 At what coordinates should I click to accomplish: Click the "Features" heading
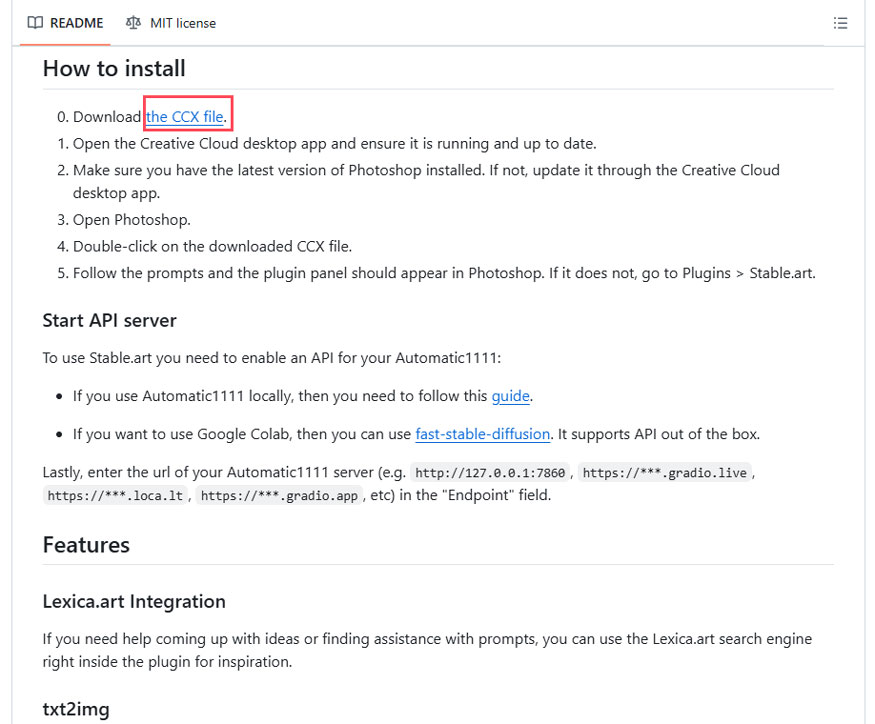coord(86,545)
